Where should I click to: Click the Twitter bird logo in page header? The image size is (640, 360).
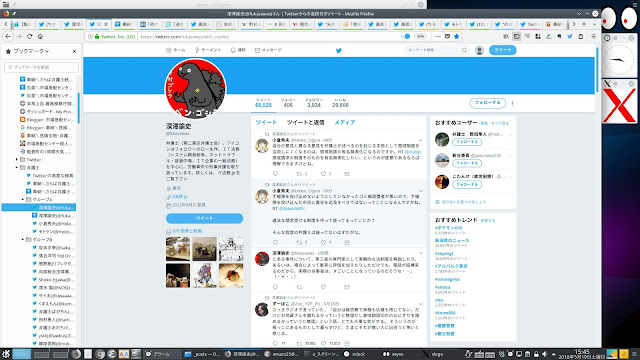tap(339, 51)
